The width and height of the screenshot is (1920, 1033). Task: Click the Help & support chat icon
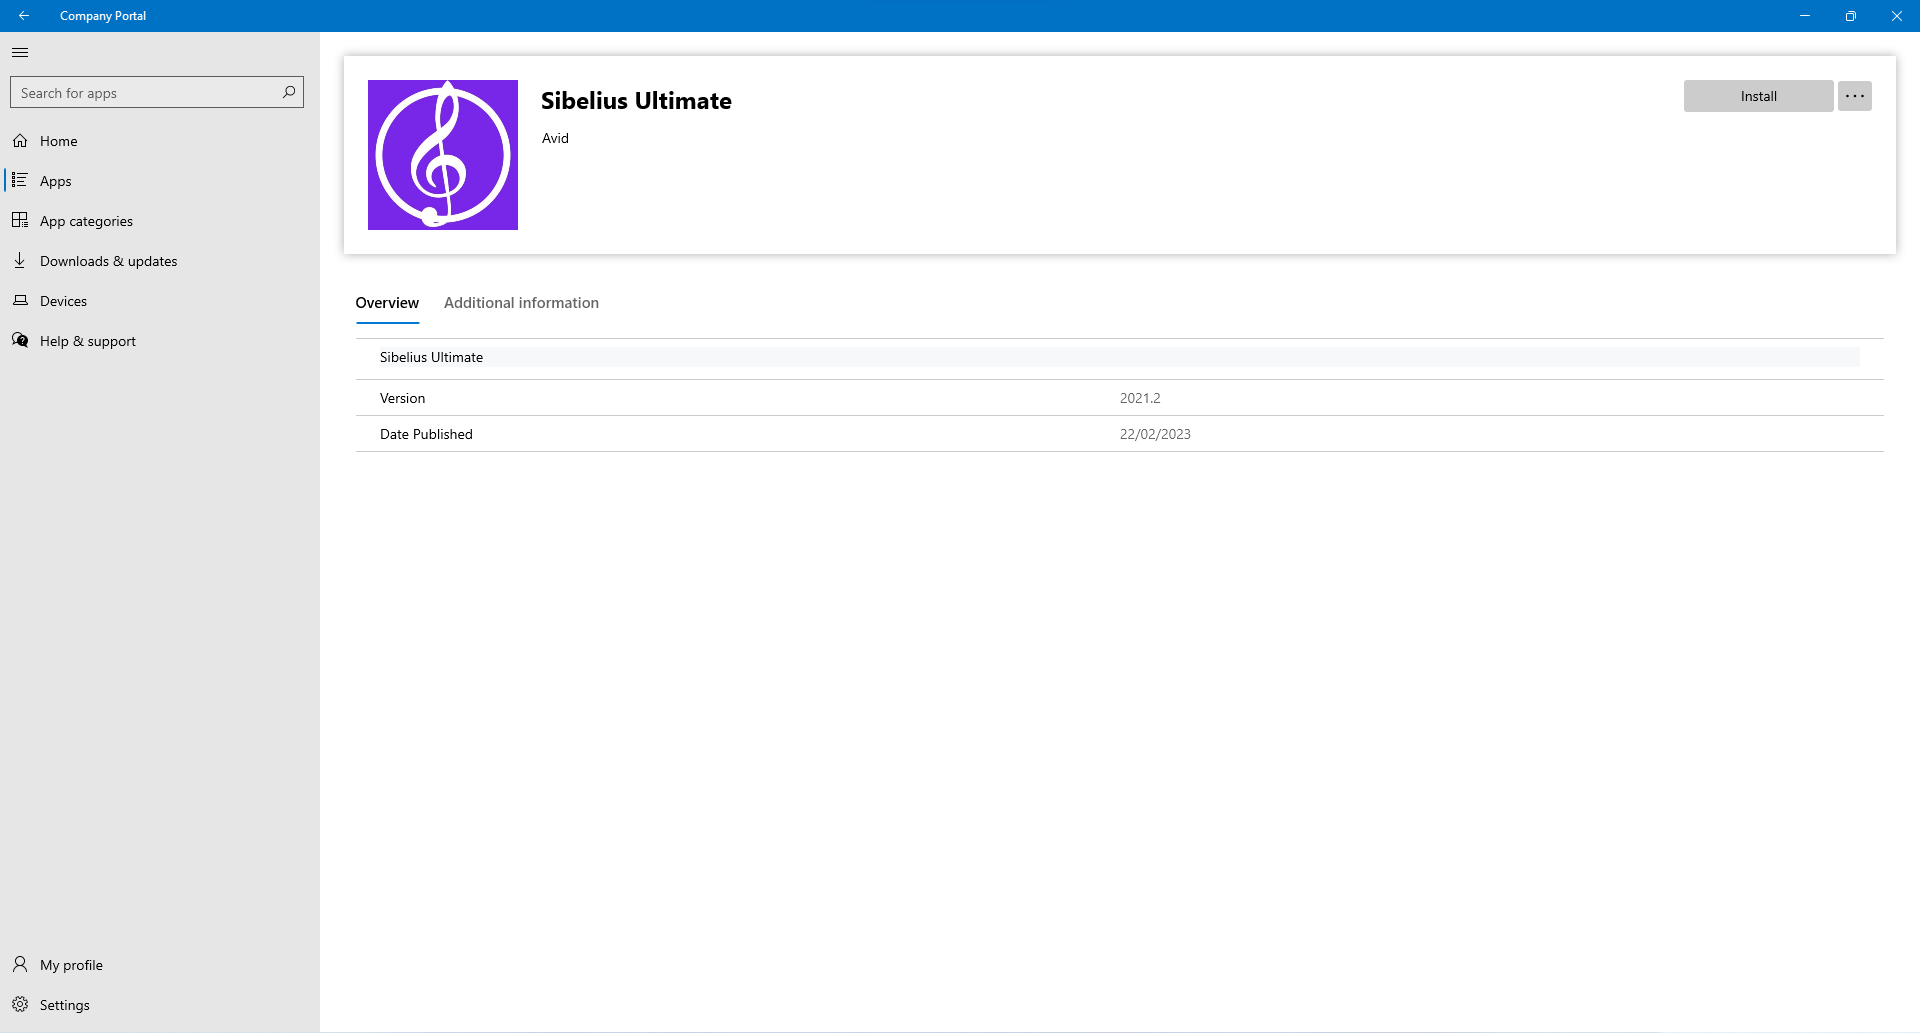(20, 340)
